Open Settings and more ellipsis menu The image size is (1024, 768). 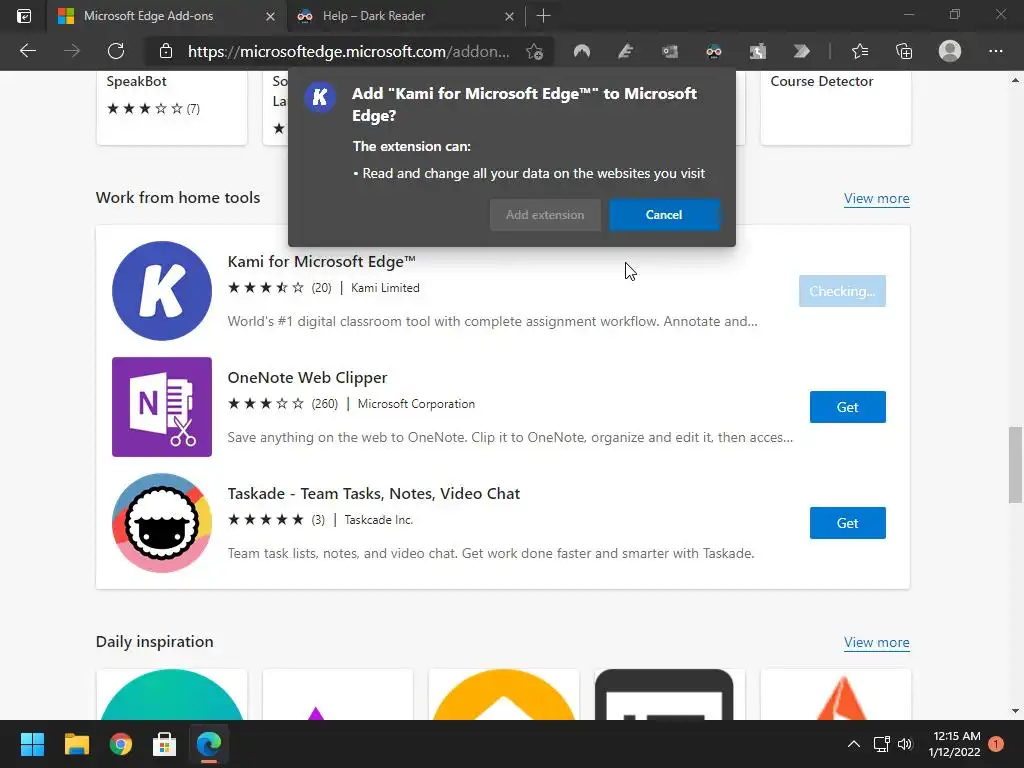pos(995,51)
